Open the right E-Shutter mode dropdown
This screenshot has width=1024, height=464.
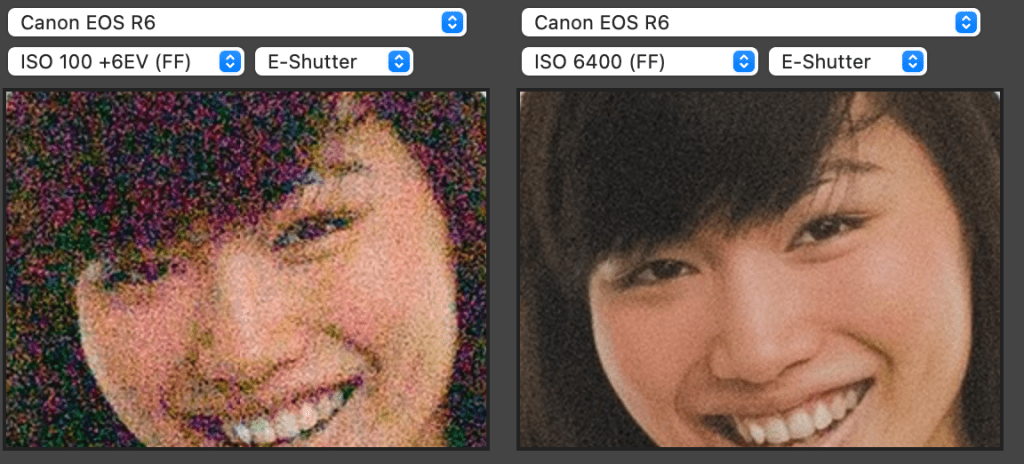(x=833, y=62)
